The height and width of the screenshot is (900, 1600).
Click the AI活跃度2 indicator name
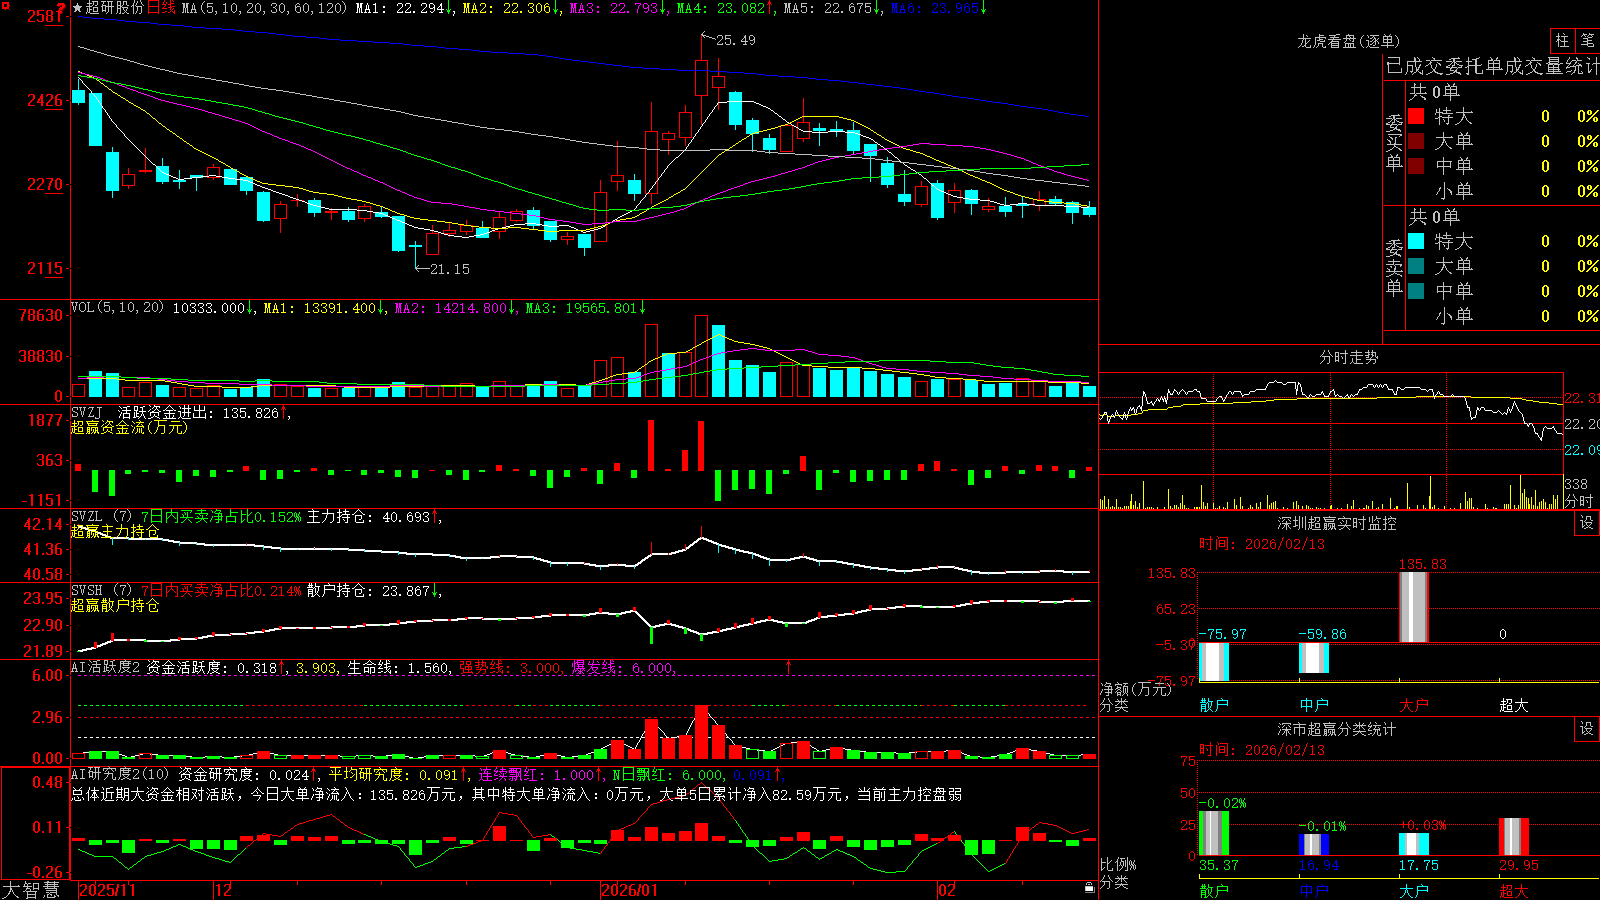click(106, 668)
